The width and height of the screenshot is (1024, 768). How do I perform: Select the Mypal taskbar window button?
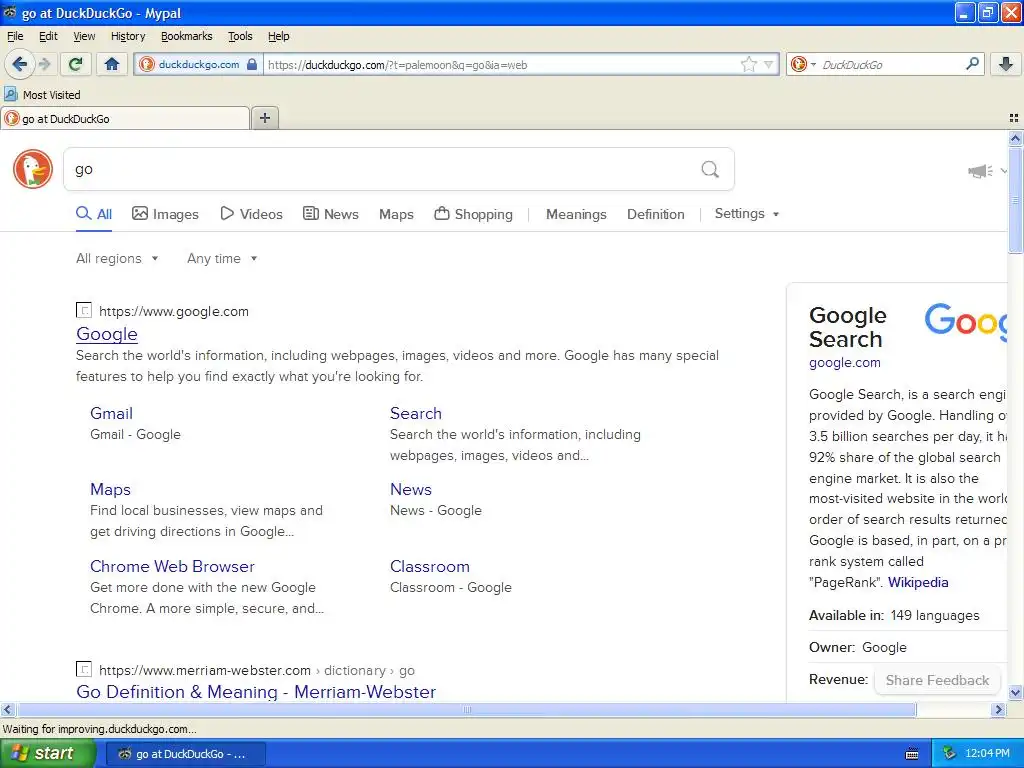[185, 754]
